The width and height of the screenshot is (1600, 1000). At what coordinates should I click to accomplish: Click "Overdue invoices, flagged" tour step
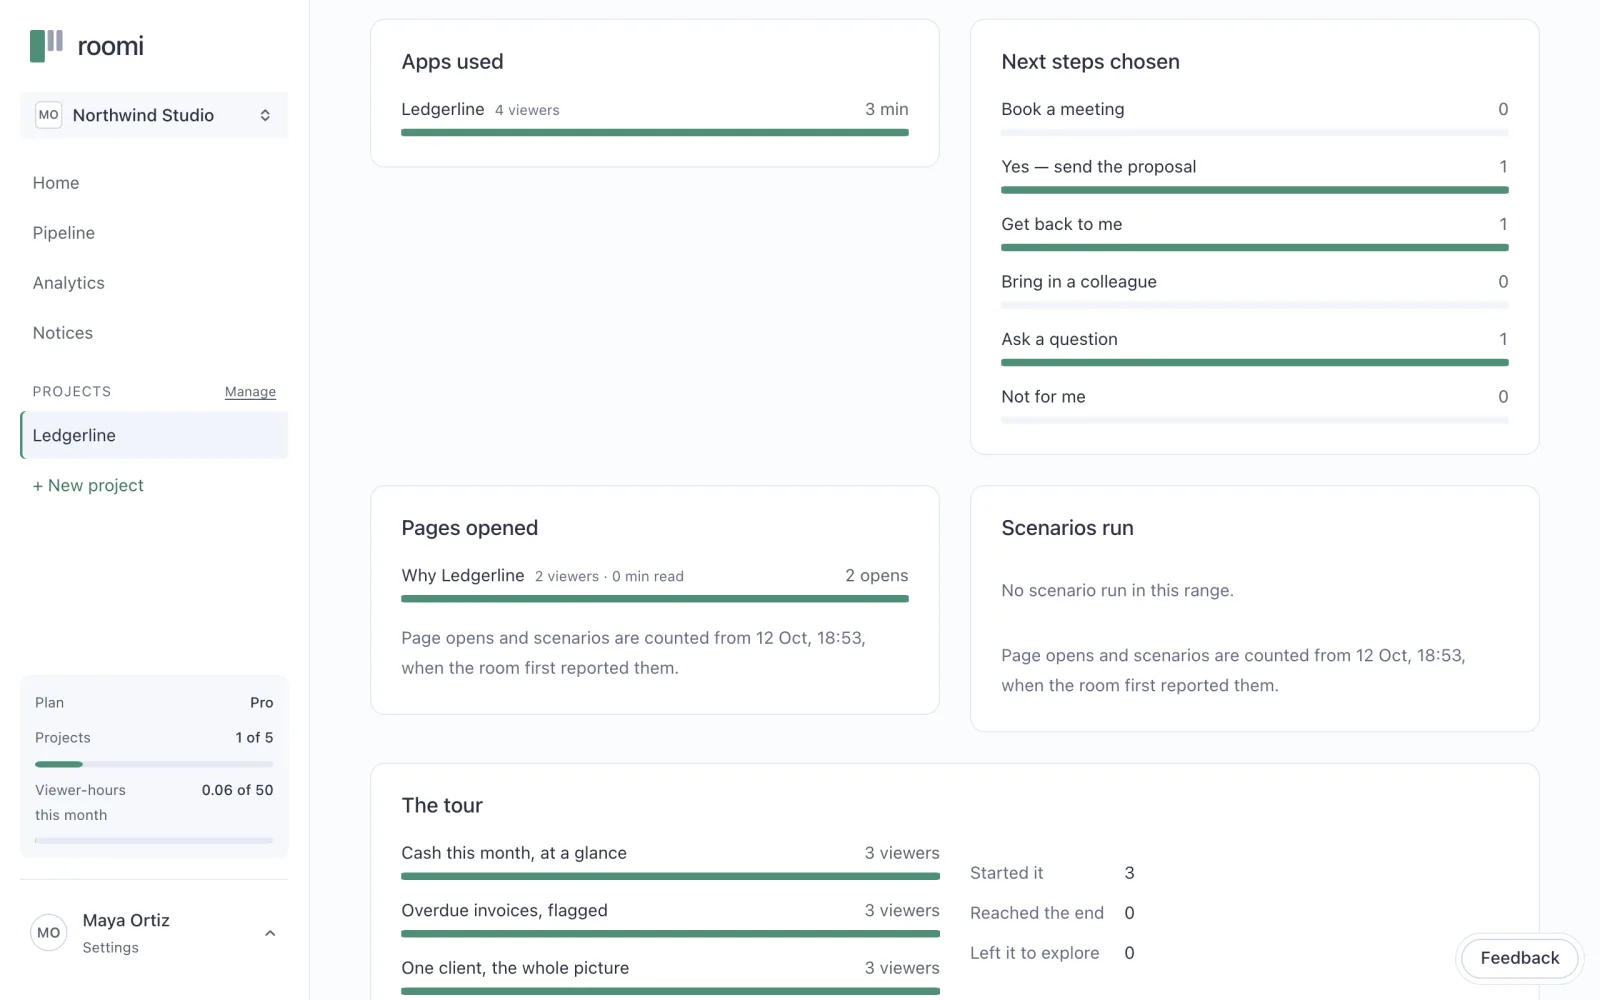[x=670, y=919]
